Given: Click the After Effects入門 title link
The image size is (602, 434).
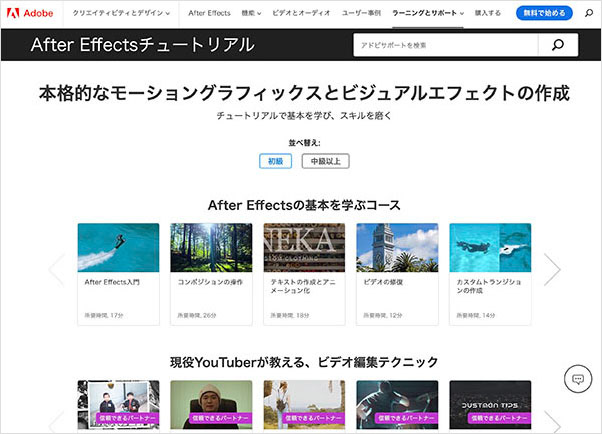Looking at the screenshot, I should [x=112, y=282].
